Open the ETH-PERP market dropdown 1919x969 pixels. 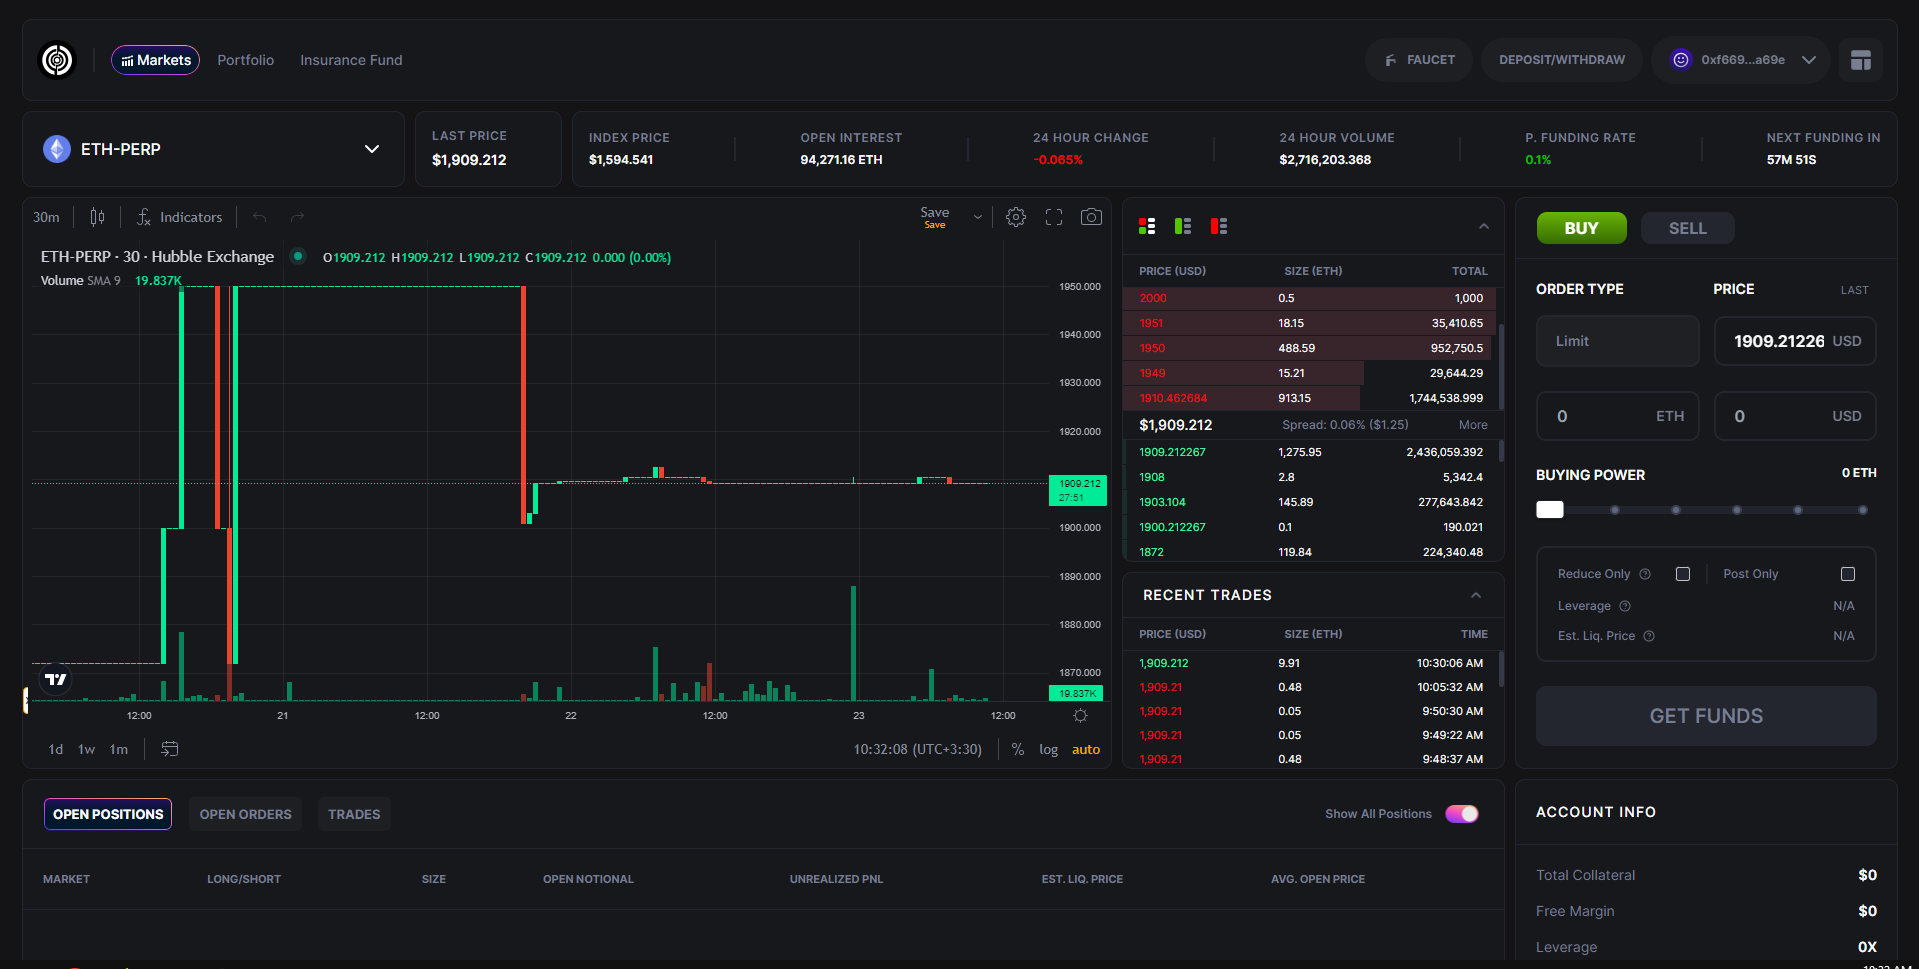213,149
